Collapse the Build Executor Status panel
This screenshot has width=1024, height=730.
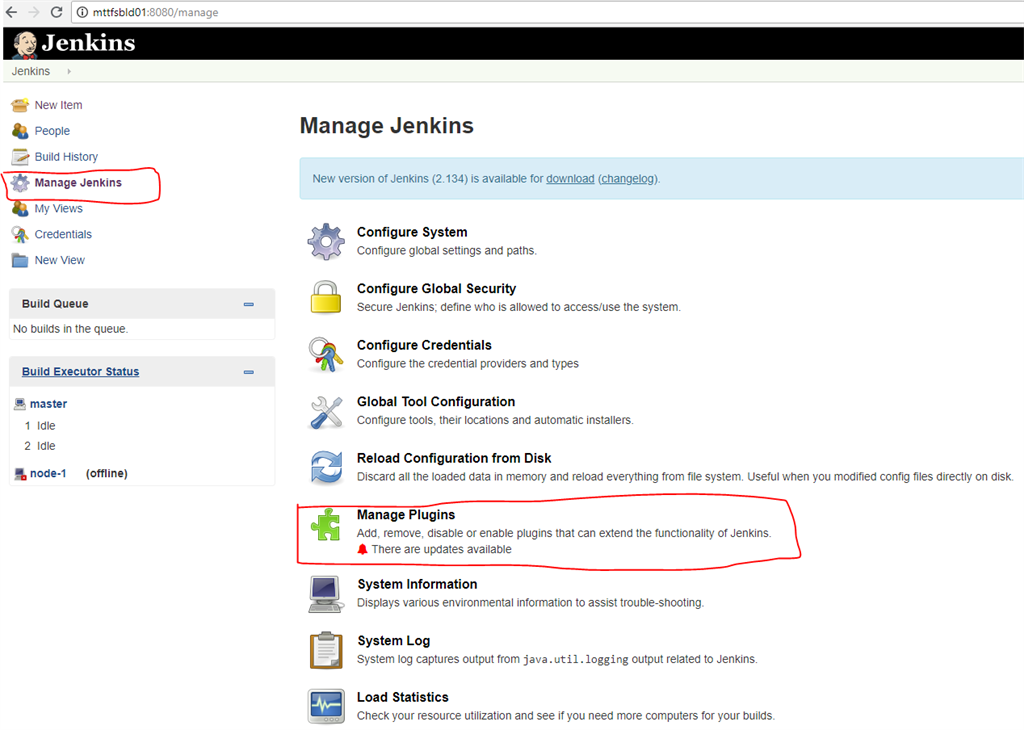click(248, 372)
